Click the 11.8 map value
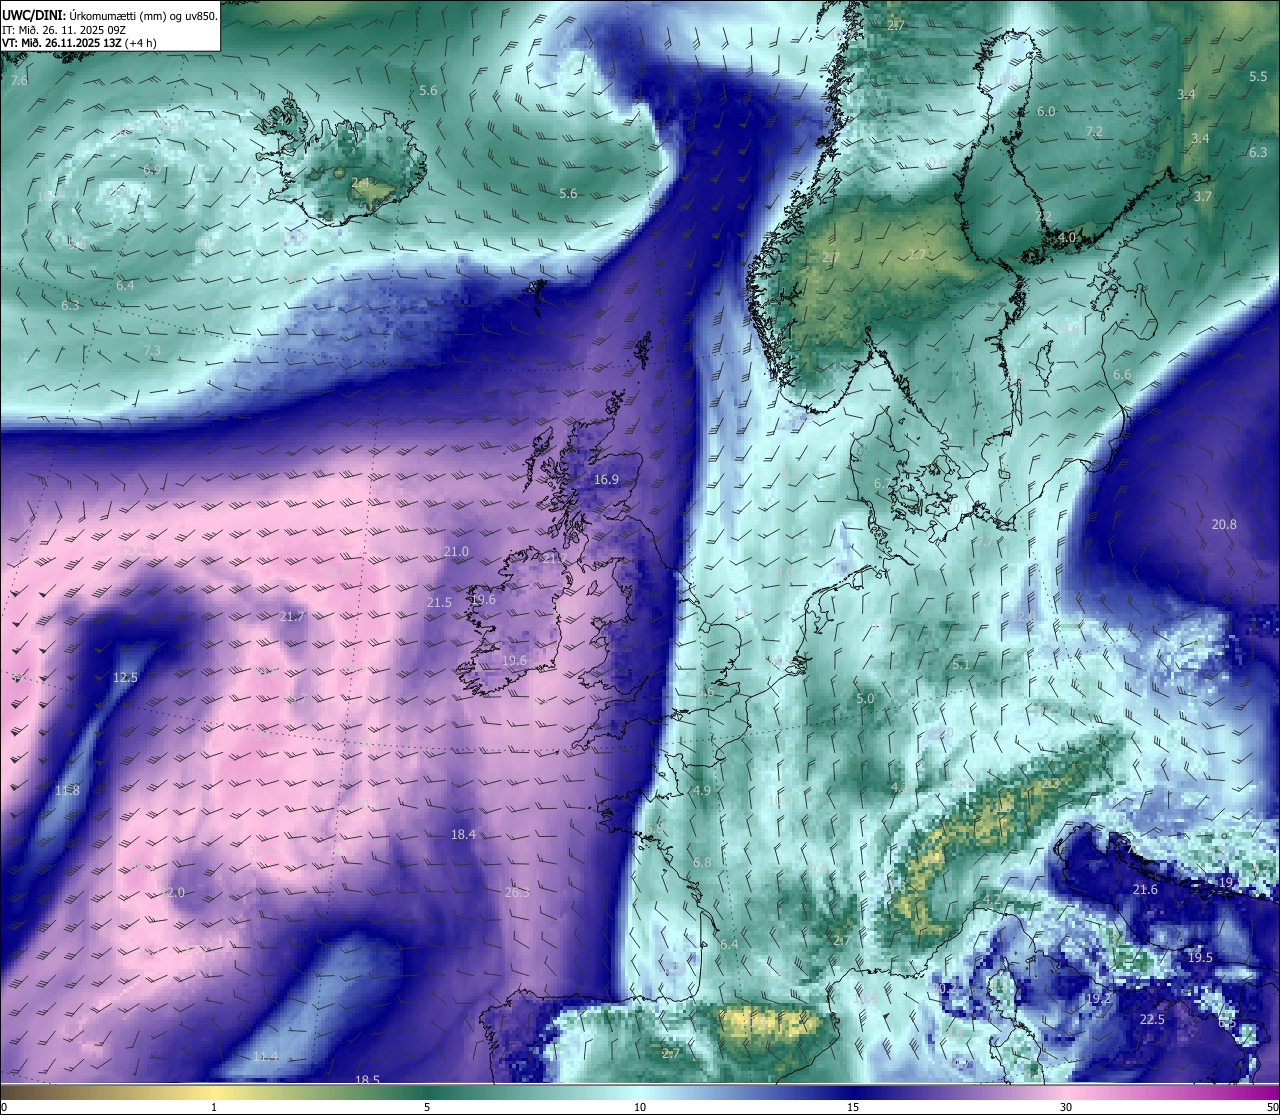1280x1115 pixels. tap(67, 791)
